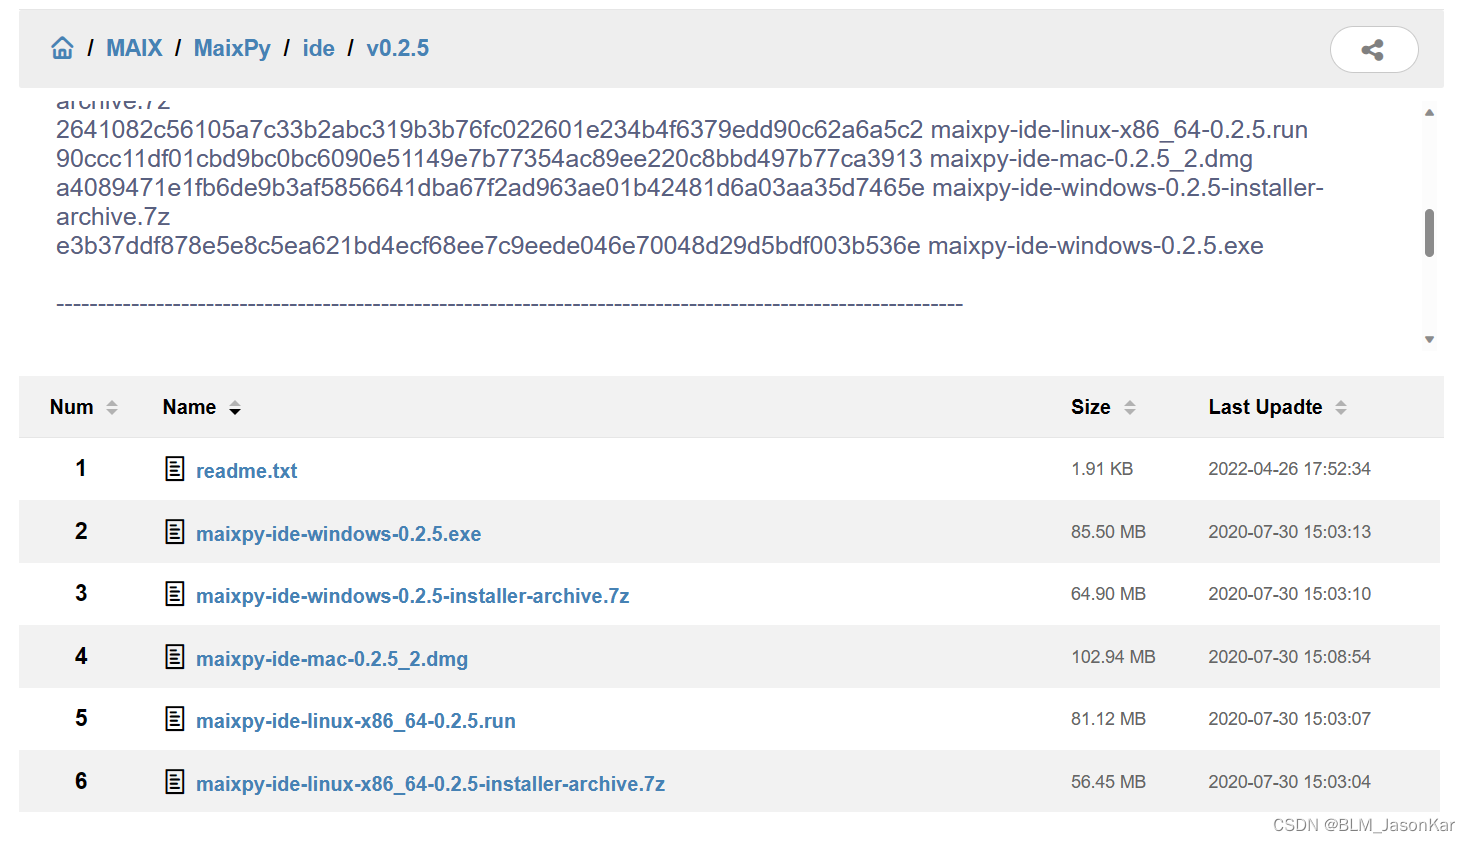The width and height of the screenshot is (1470, 843).
Task: Click the readme panel scrollbar thumb
Action: pyautogui.click(x=1429, y=233)
